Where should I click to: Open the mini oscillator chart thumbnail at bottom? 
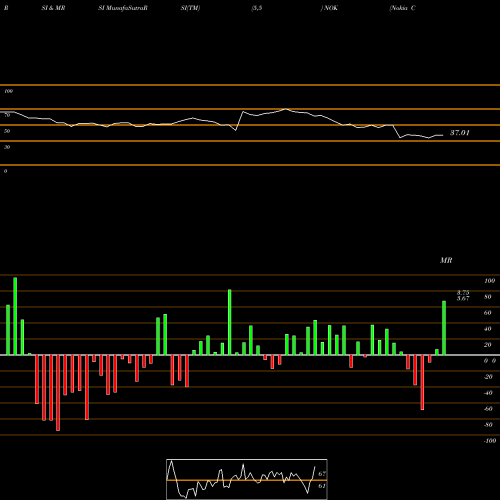pyautogui.click(x=247, y=479)
